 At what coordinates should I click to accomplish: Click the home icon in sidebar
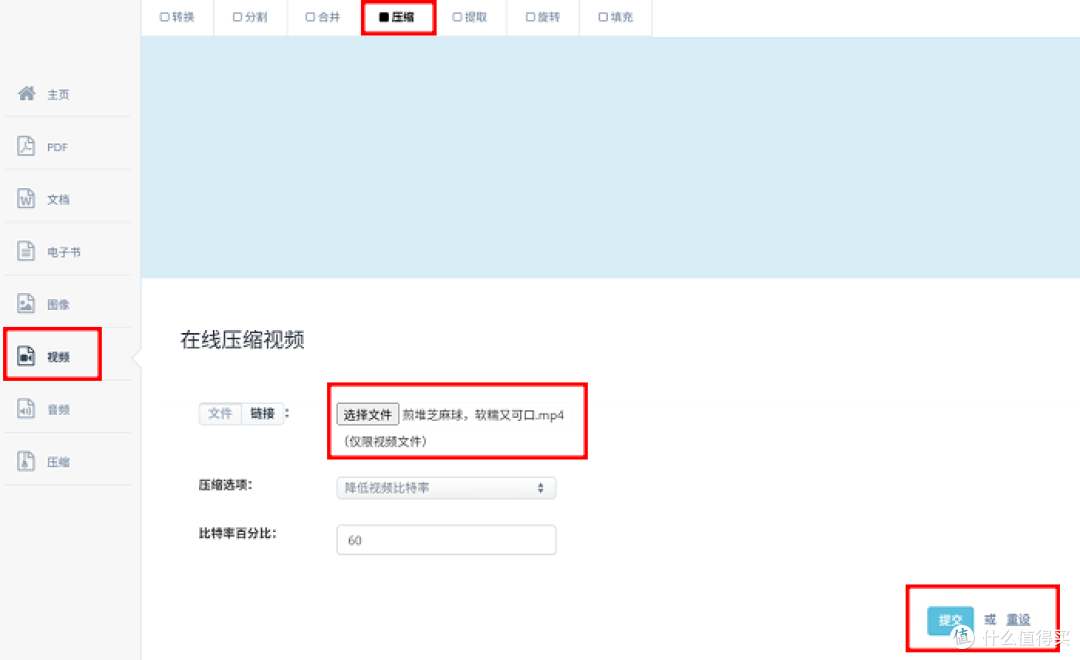pyautogui.click(x=26, y=93)
